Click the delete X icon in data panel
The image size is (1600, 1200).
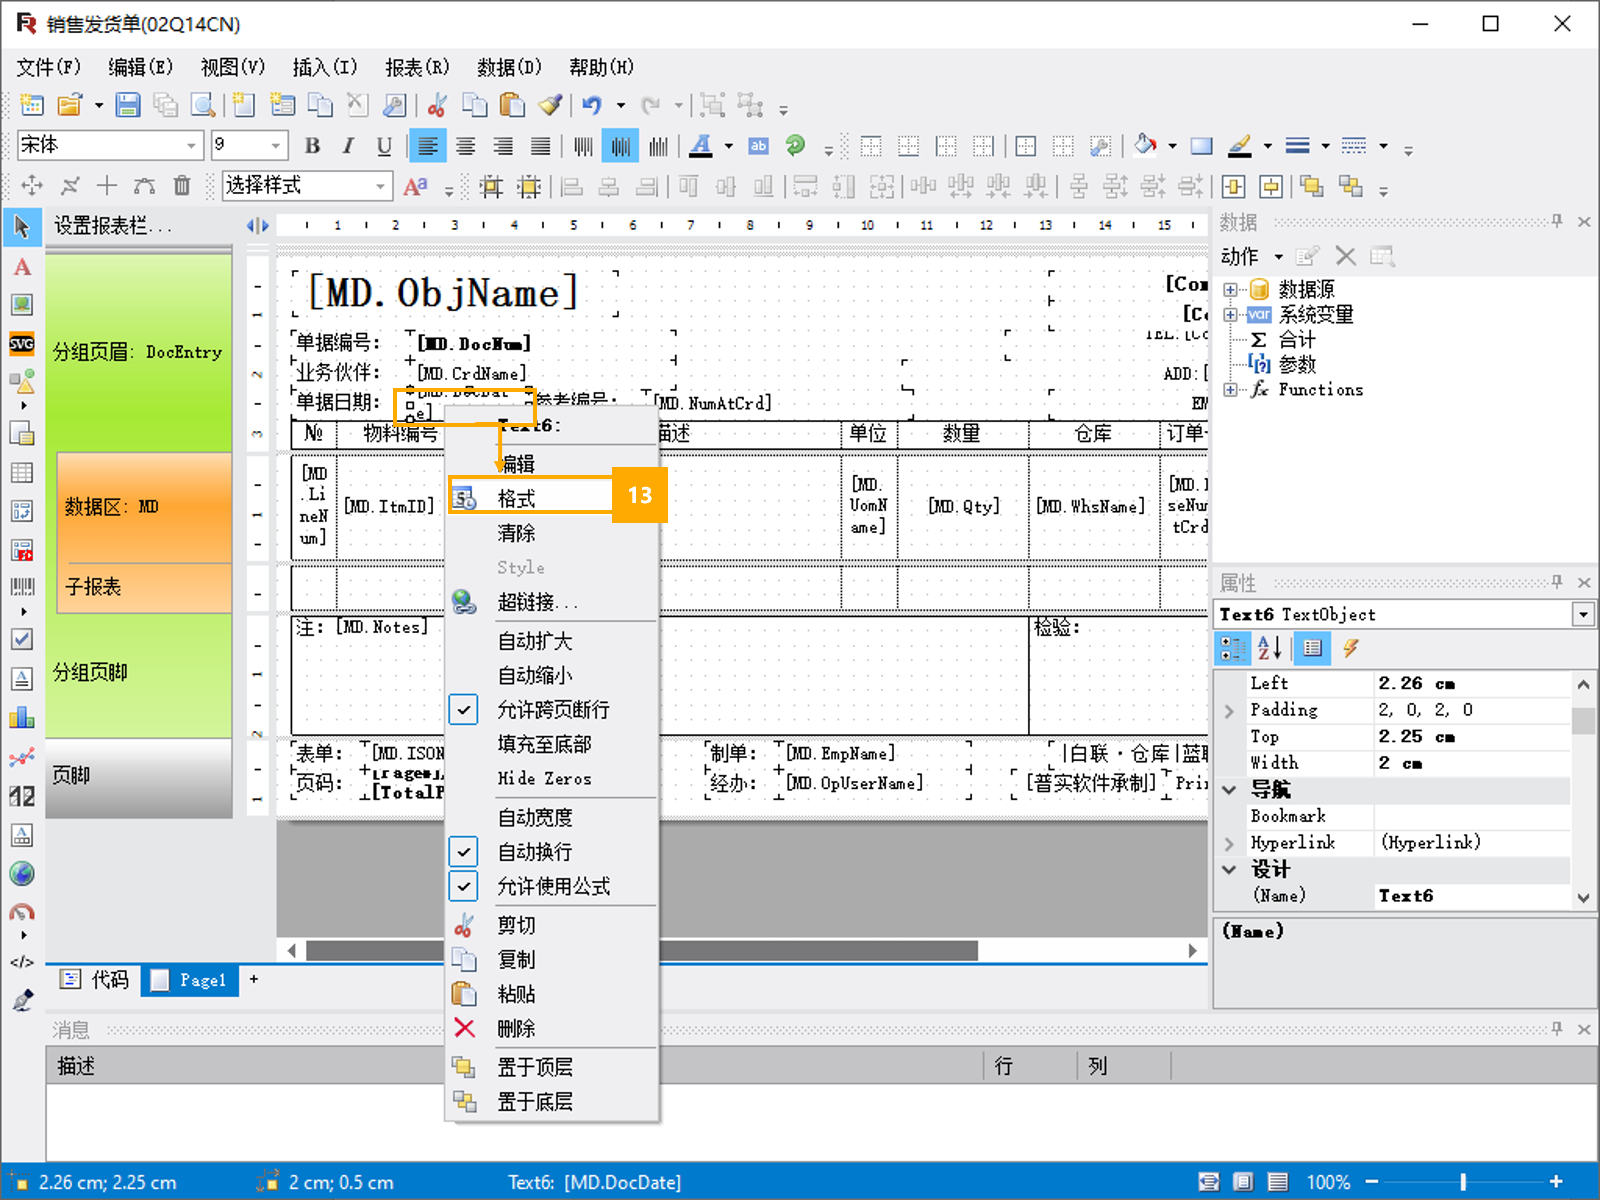click(1346, 257)
